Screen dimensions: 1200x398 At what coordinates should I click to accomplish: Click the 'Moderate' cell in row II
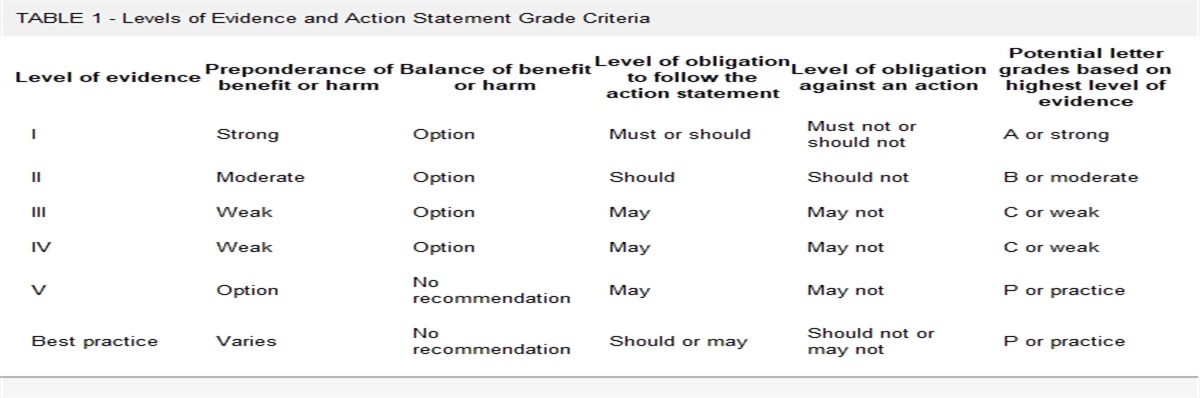click(x=261, y=177)
